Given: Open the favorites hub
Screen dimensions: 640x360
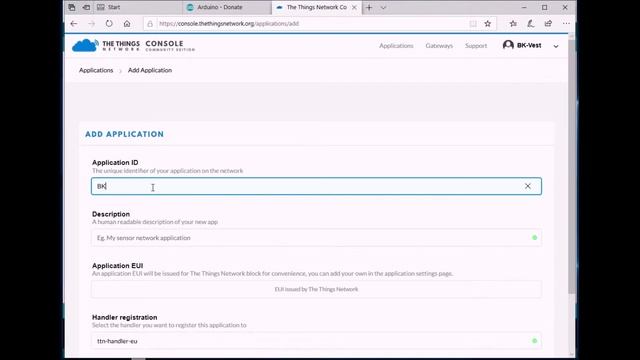Looking at the screenshot, I should 513,24.
